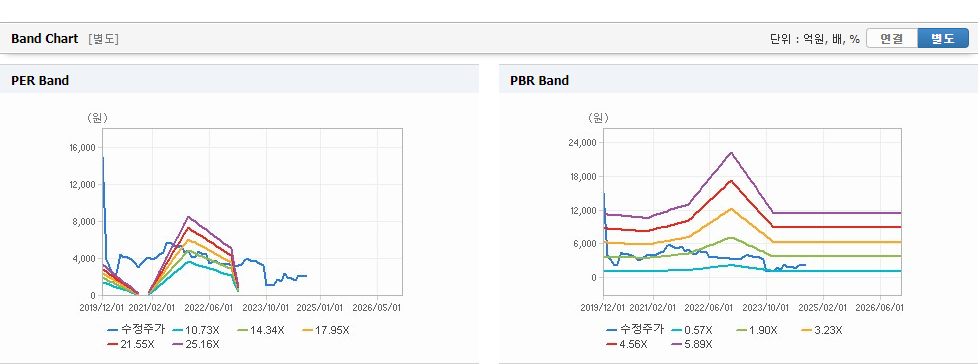Screen dimensions: 978x364
Task: Toggle 수정주가 legend in PER Band
Action: 136,330
